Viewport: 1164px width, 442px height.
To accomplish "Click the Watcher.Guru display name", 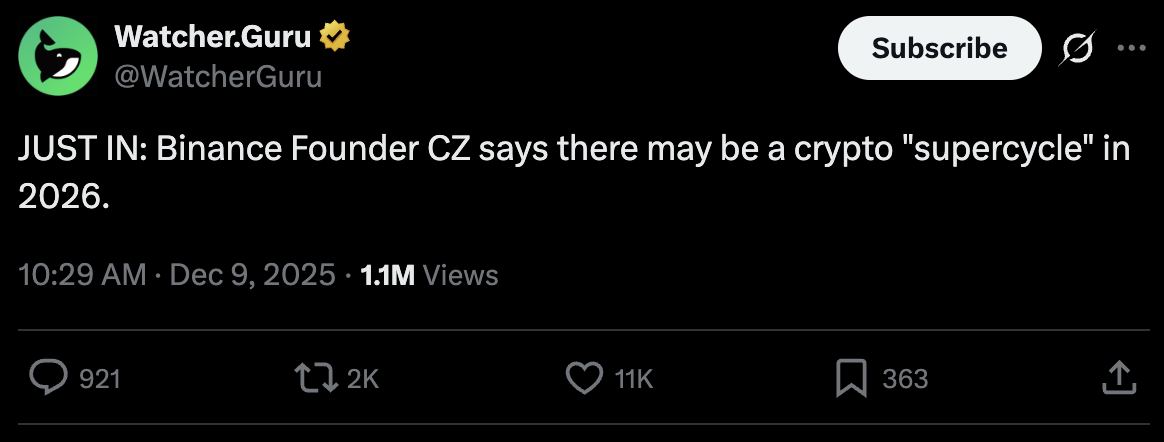I will 214,38.
